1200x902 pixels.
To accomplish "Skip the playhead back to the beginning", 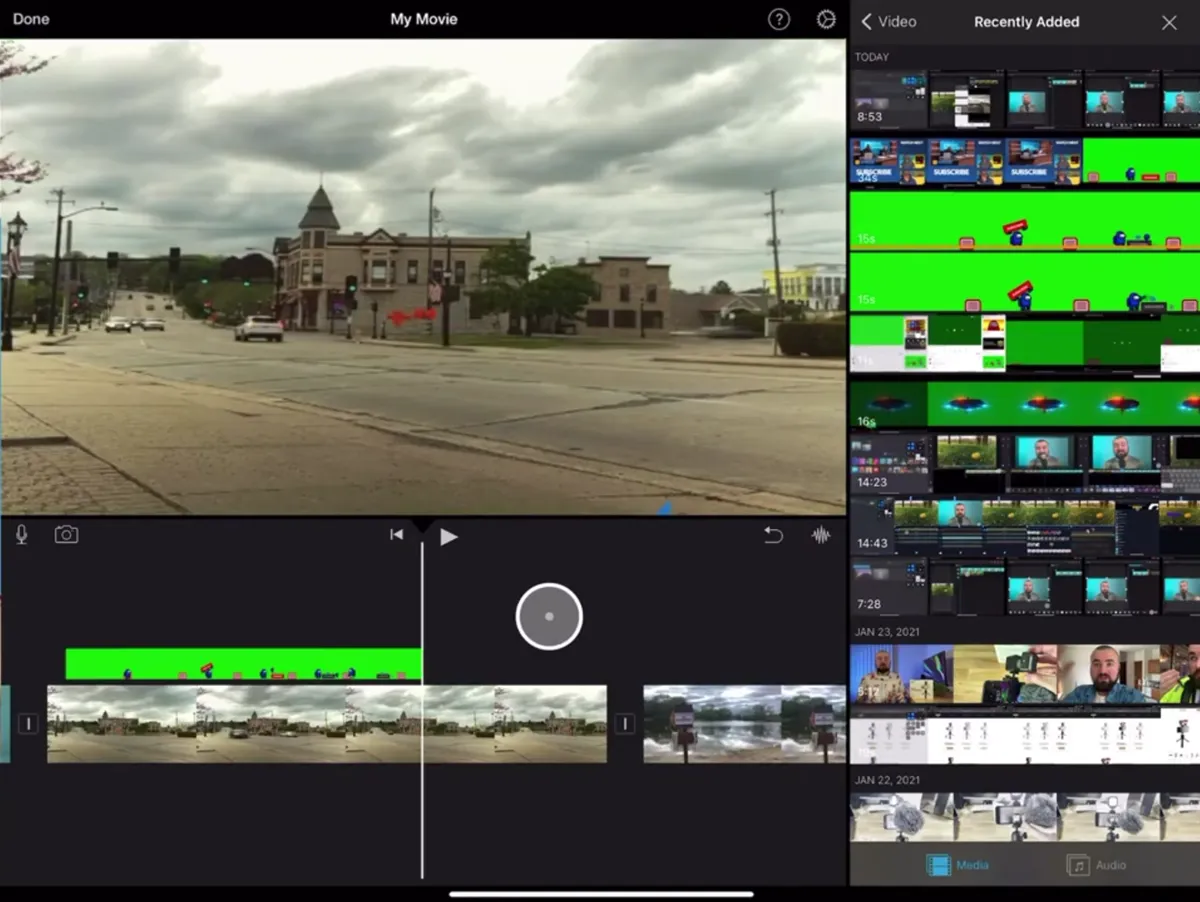I will click(x=397, y=534).
